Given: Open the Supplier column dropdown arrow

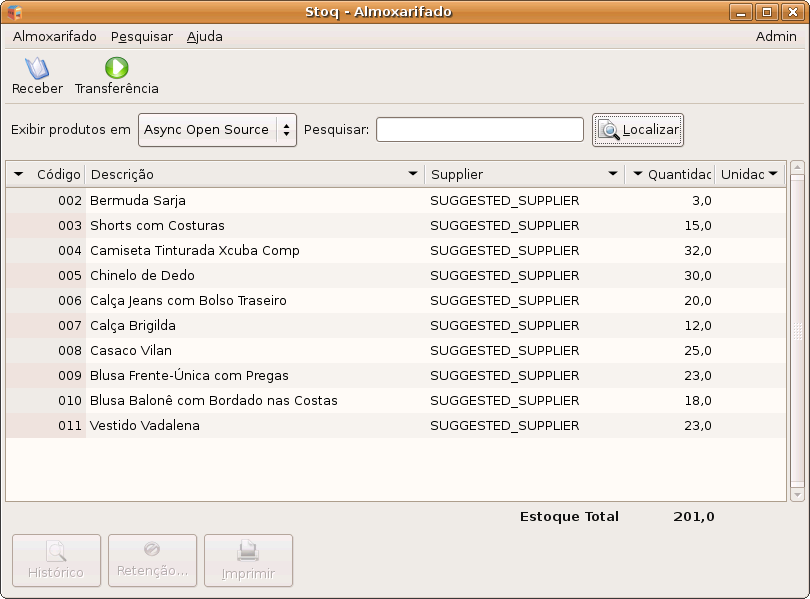Looking at the screenshot, I should (x=613, y=174).
